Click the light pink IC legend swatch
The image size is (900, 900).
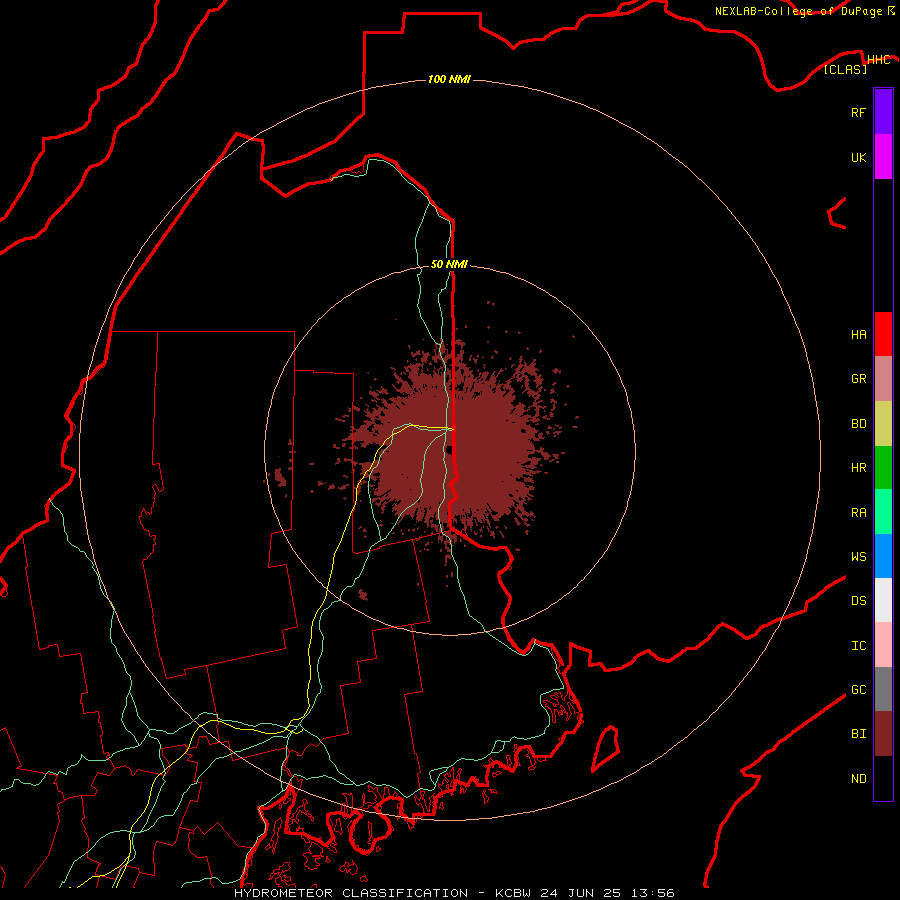(883, 645)
